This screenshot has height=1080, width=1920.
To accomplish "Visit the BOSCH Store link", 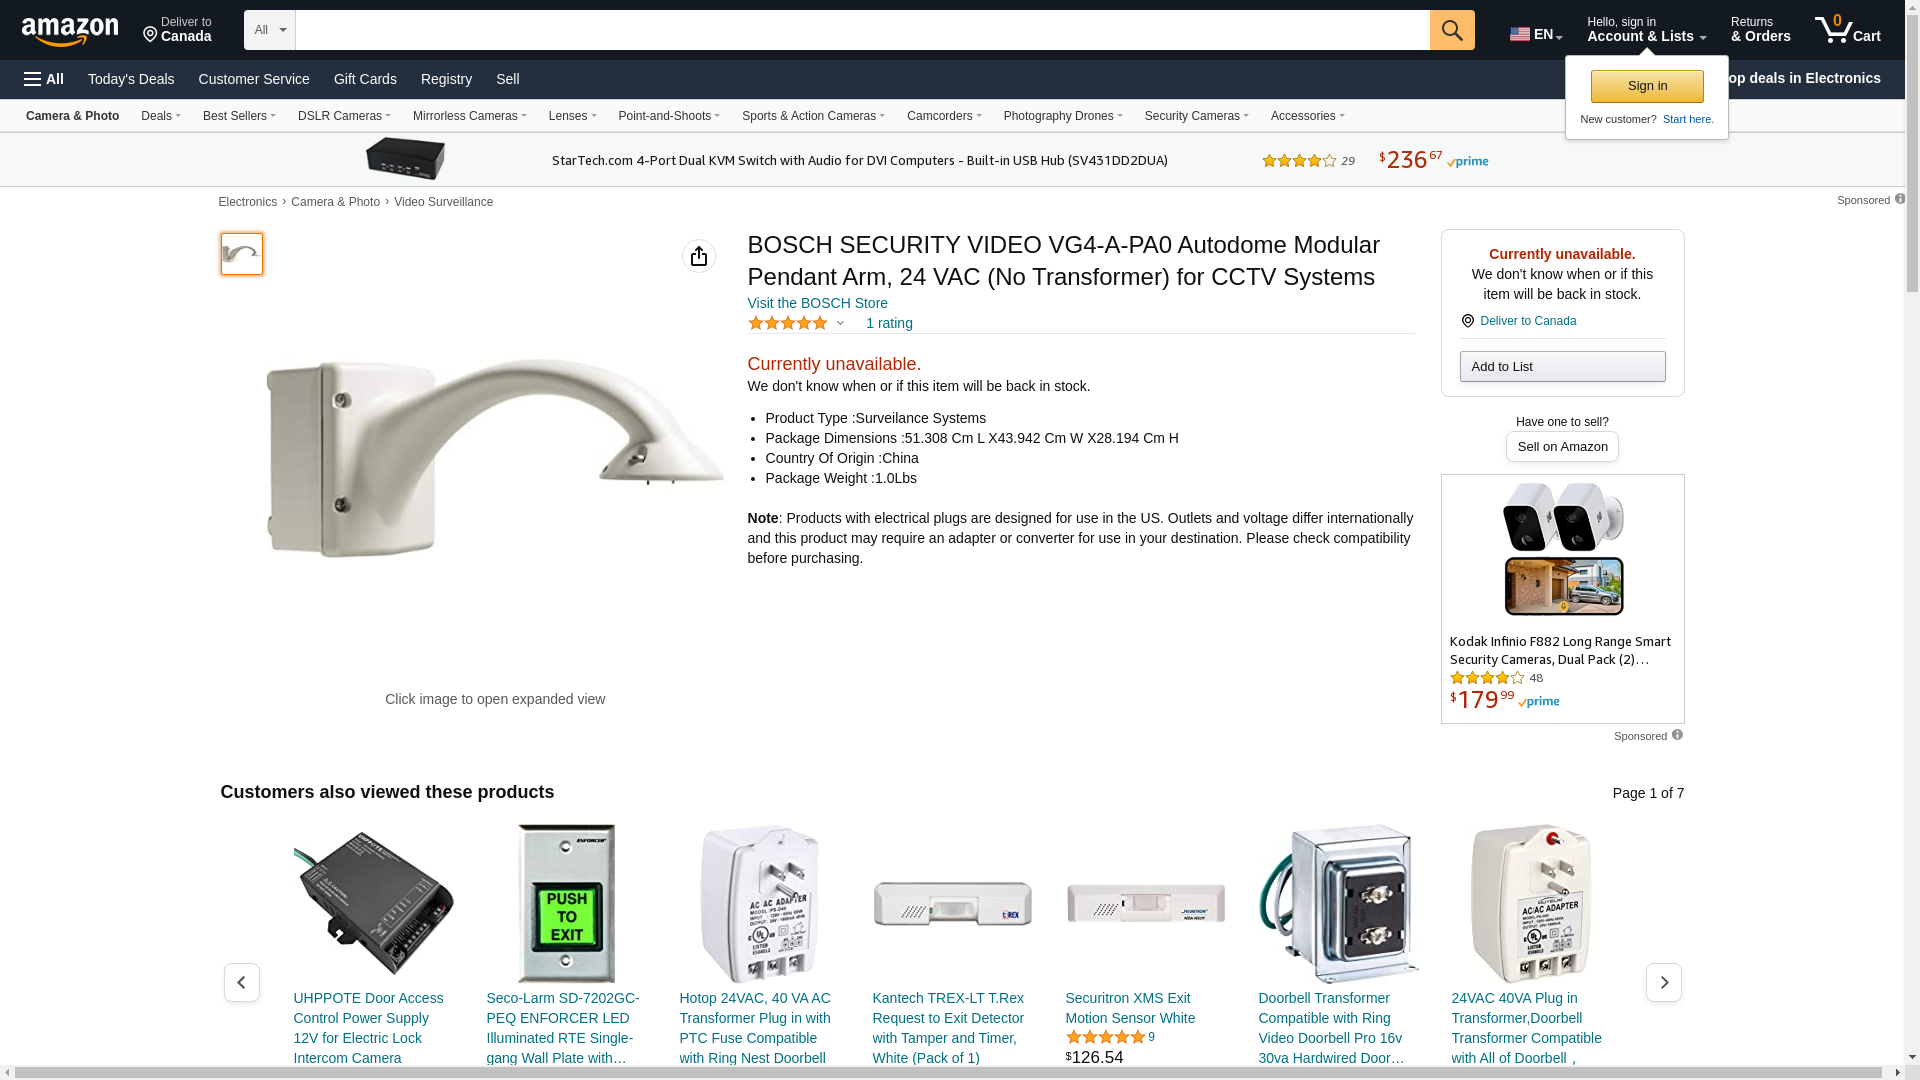I will pyautogui.click(x=818, y=303).
